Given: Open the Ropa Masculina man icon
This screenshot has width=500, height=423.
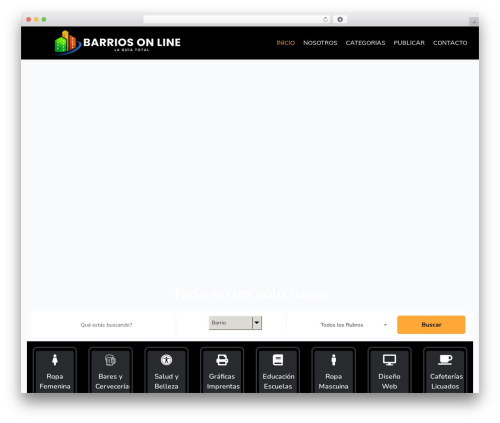Looking at the screenshot, I should (x=334, y=360).
